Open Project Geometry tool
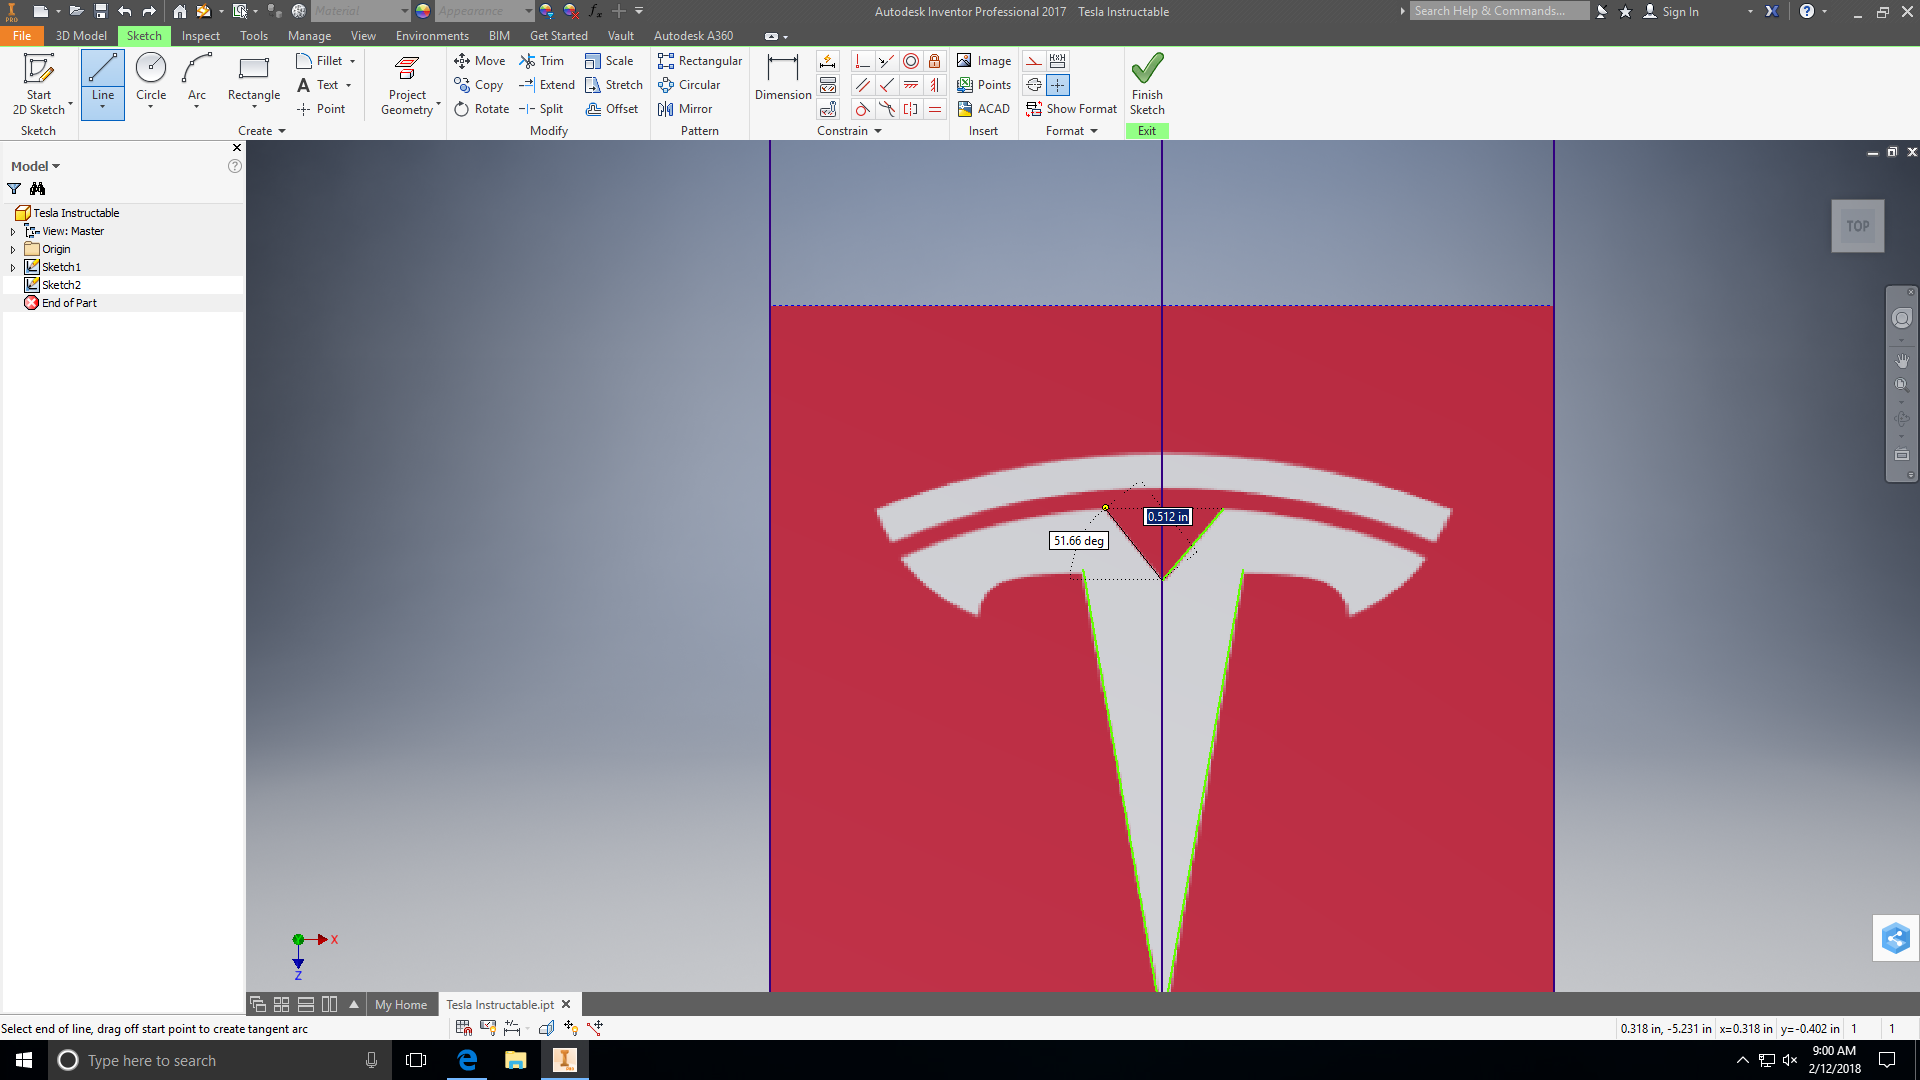 coord(407,84)
